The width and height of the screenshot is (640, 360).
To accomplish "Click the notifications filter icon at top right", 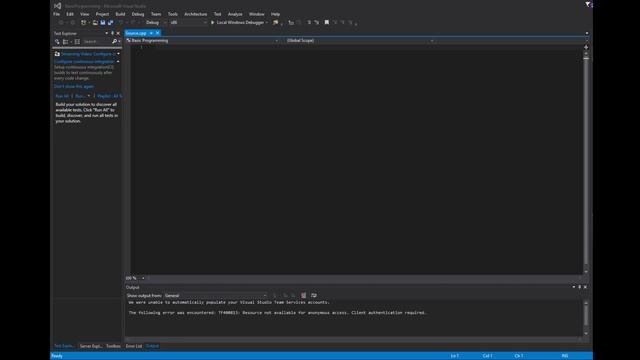I will pos(588,4).
